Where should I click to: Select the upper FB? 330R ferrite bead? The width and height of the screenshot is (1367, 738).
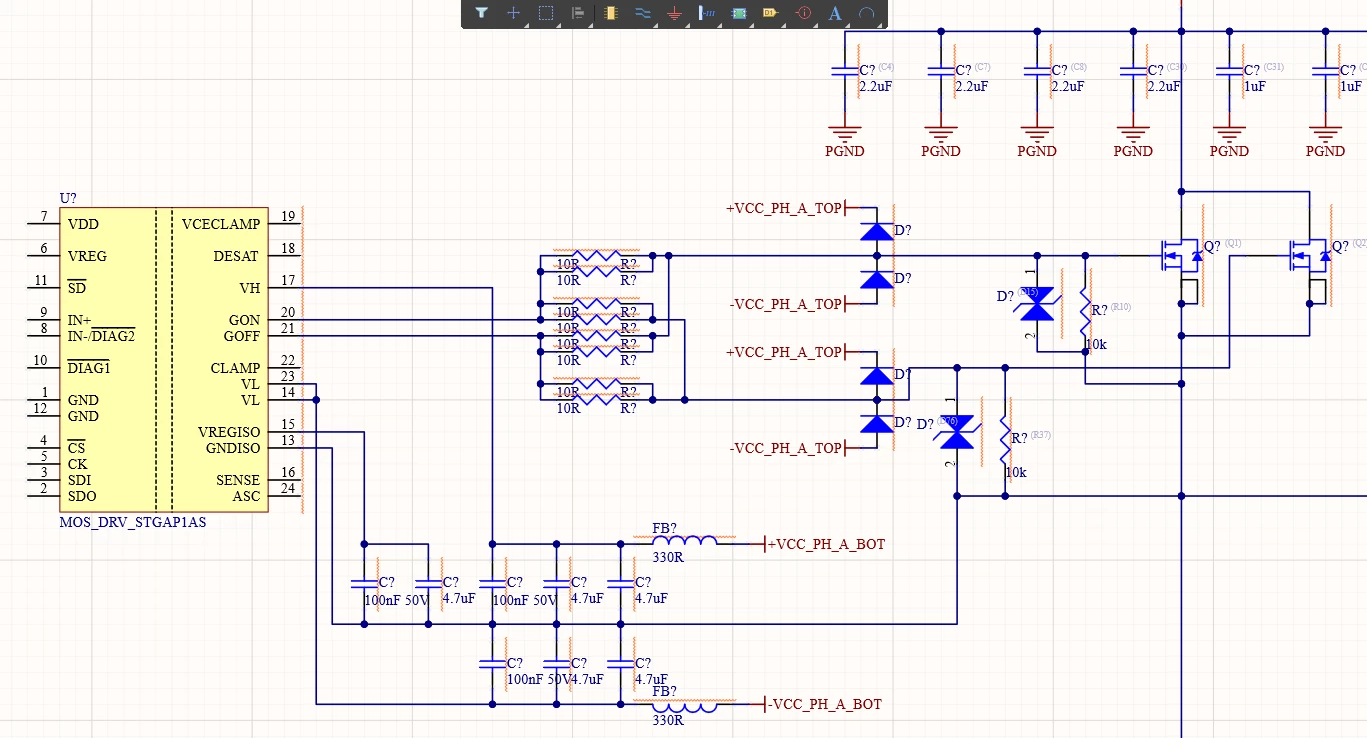[684, 542]
